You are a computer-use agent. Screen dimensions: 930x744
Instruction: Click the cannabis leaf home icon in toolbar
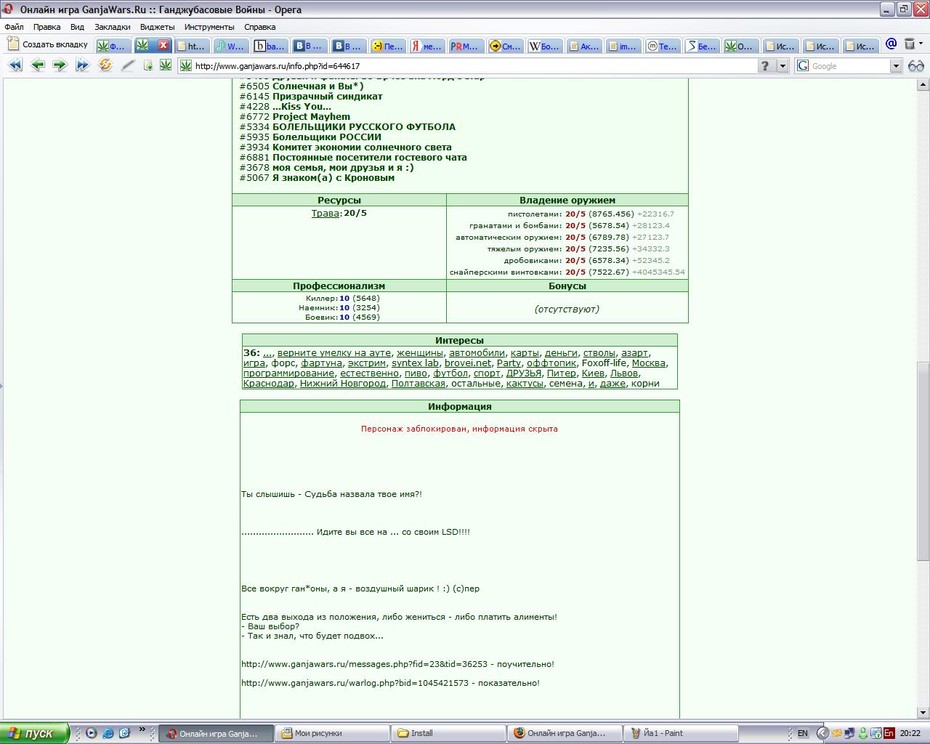pos(165,65)
